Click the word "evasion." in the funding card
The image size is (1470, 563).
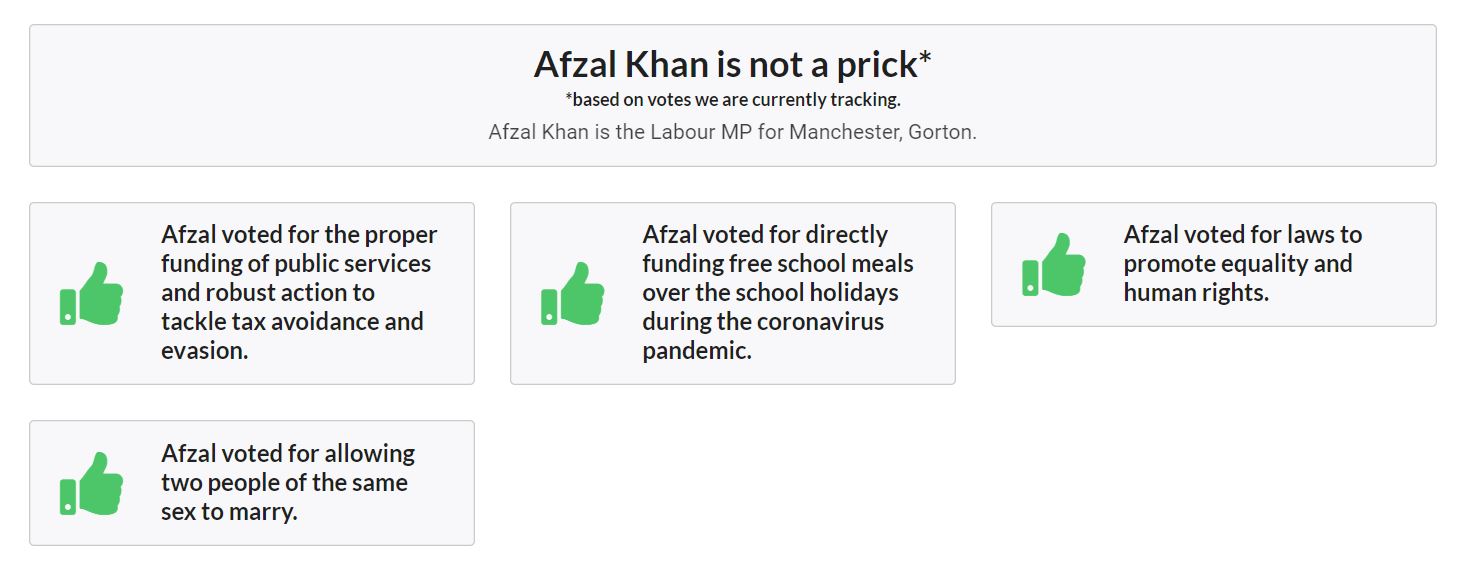(x=204, y=351)
